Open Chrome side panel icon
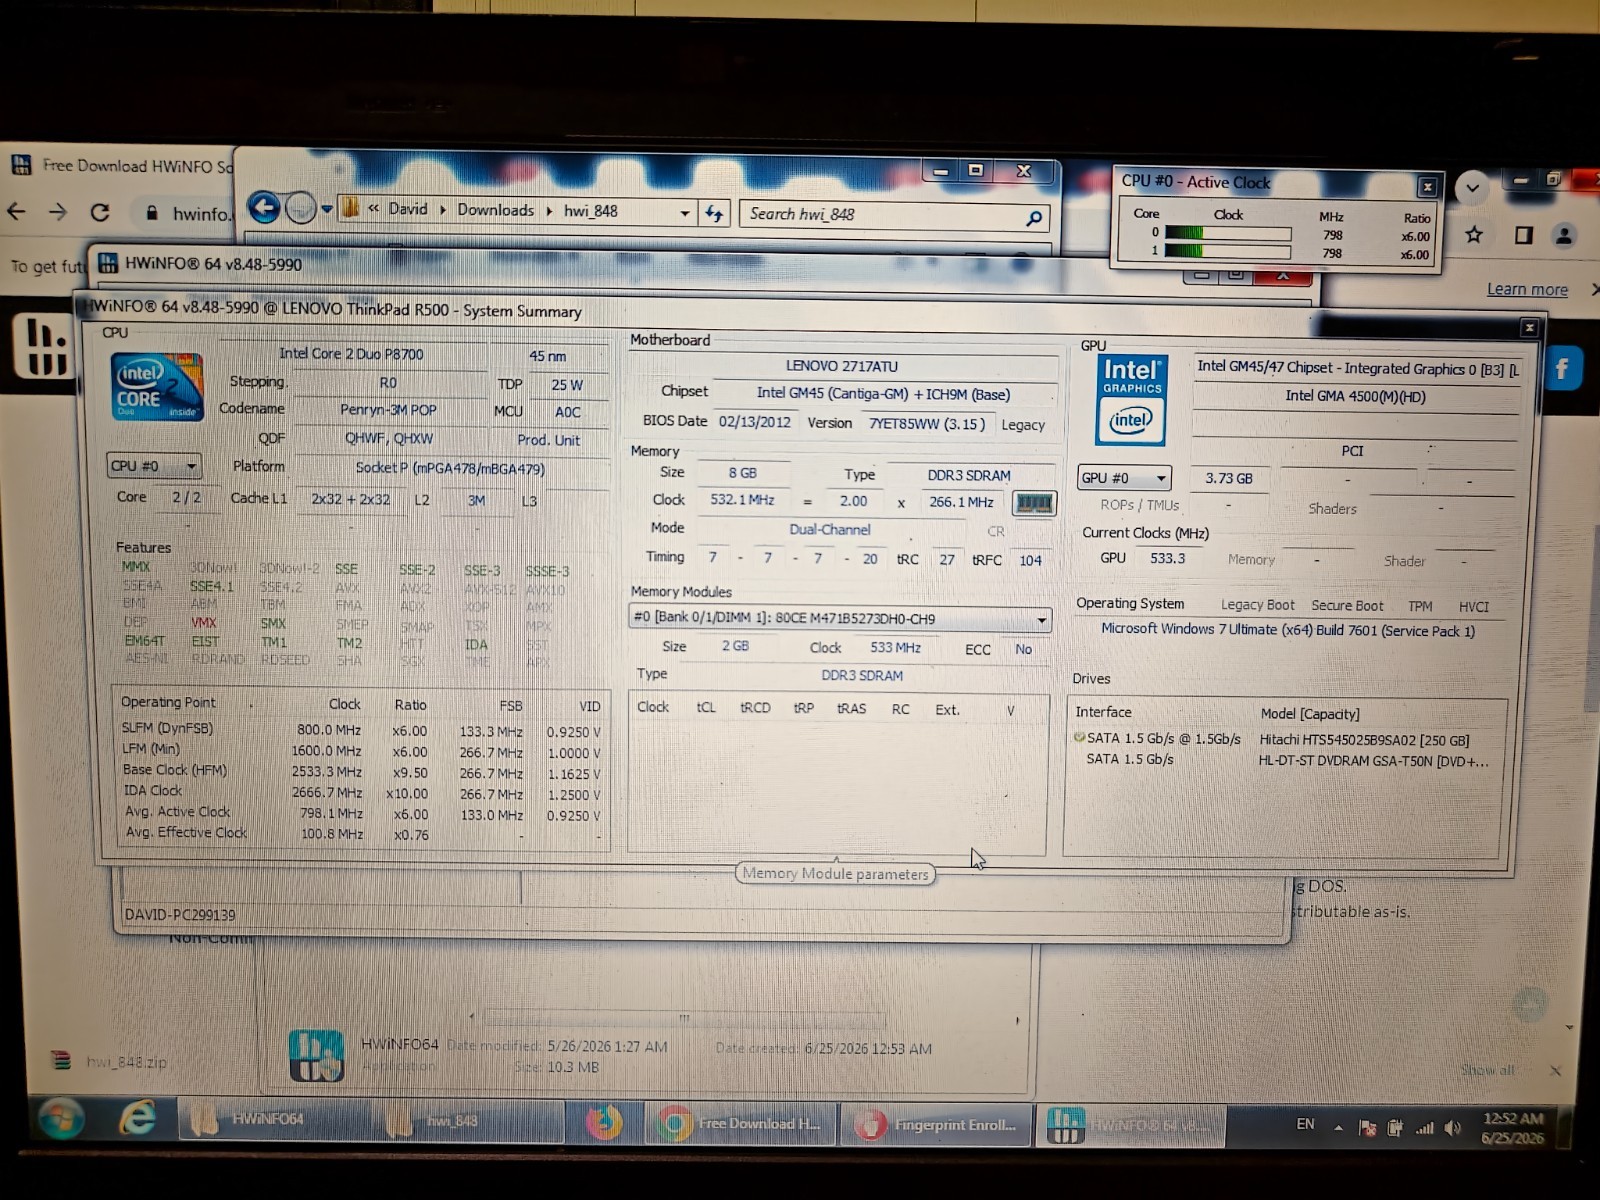Image resolution: width=1600 pixels, height=1200 pixels. click(1524, 235)
